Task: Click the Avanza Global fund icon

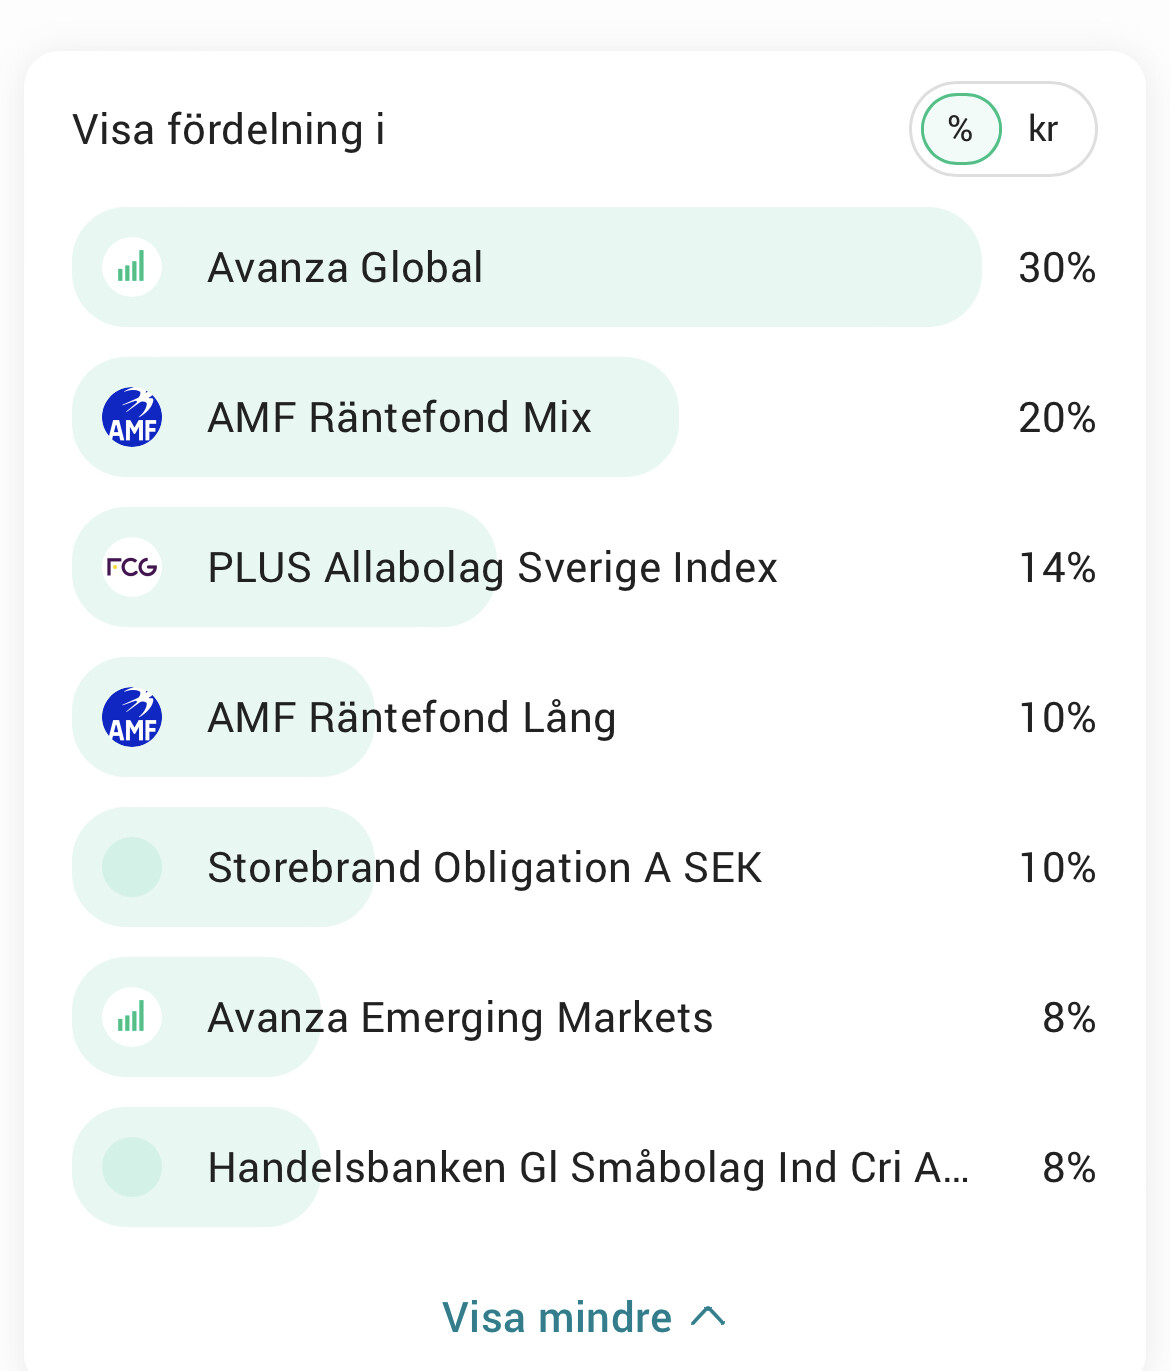Action: coord(132,267)
